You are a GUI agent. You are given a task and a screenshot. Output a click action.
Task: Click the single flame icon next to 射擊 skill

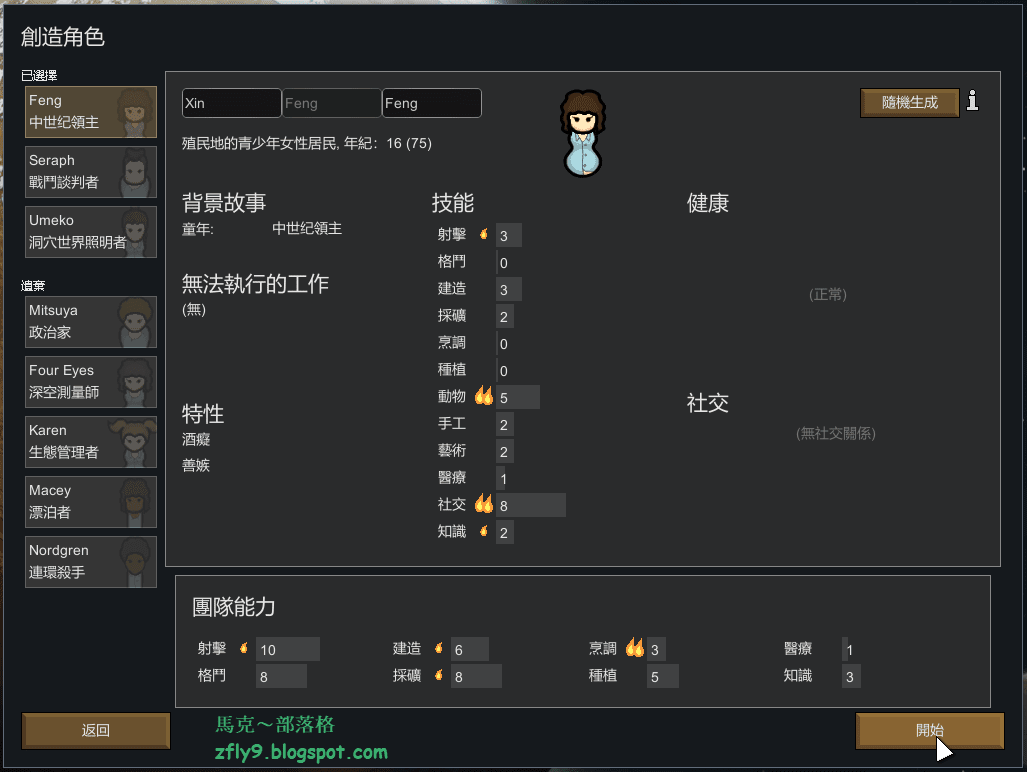pyautogui.click(x=484, y=234)
